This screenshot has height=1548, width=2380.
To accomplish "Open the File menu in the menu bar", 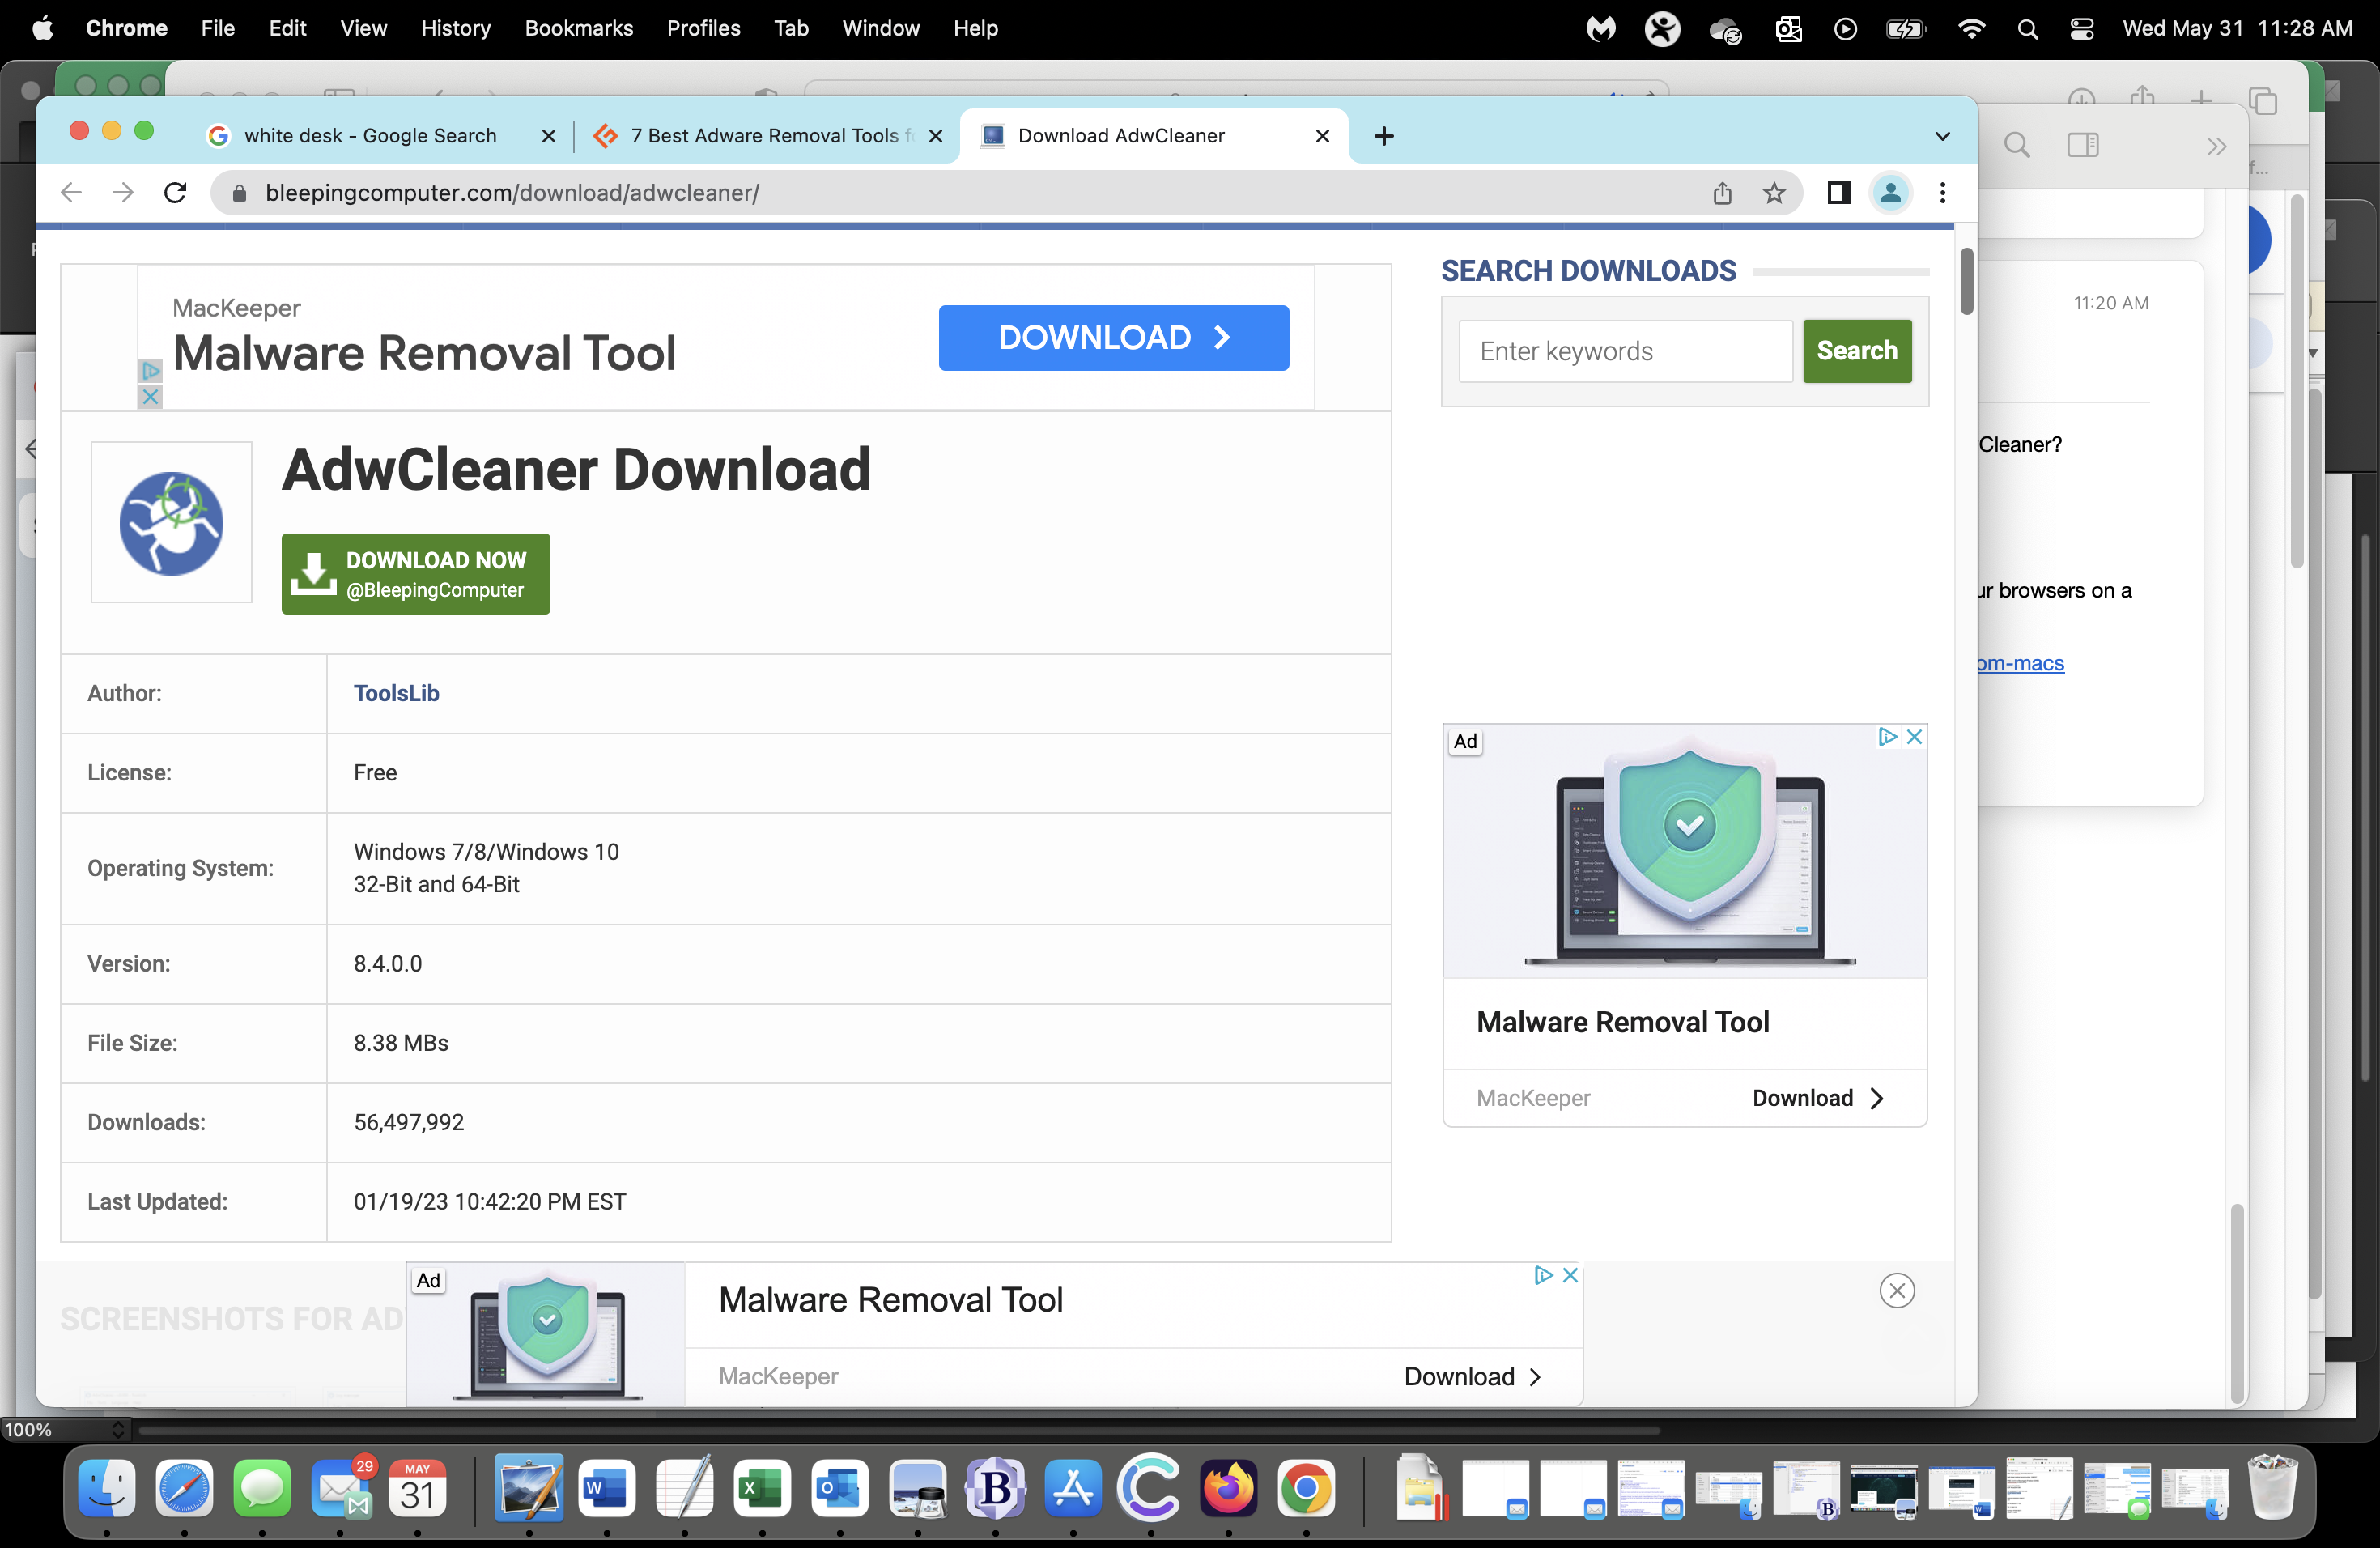I will pyautogui.click(x=217, y=28).
